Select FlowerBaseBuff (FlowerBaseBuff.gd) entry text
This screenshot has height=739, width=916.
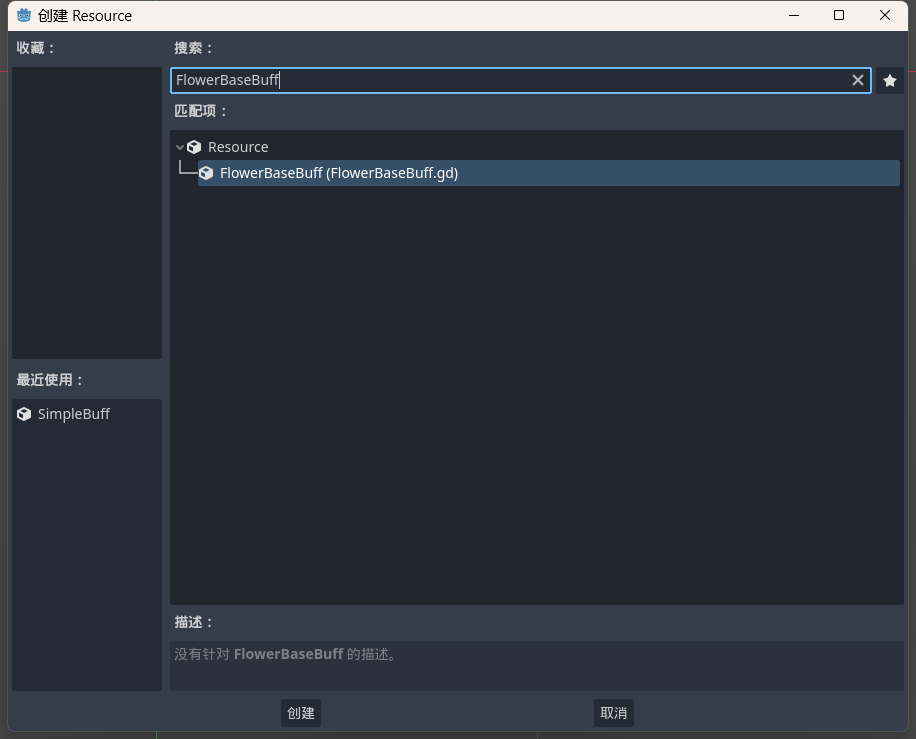338,173
